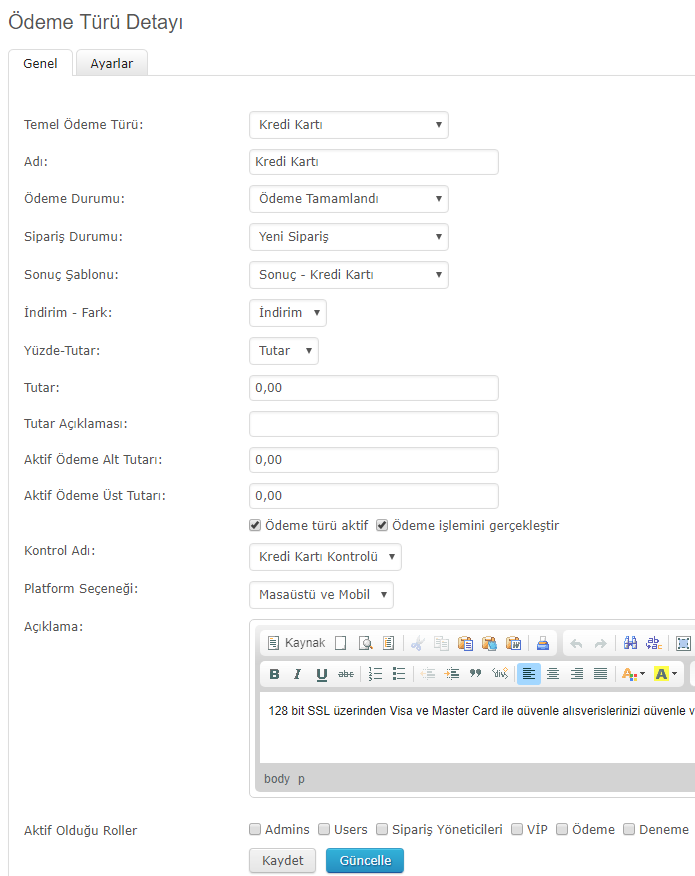Click the Preview magnifier document icon
The width and height of the screenshot is (695, 876).
(x=365, y=643)
